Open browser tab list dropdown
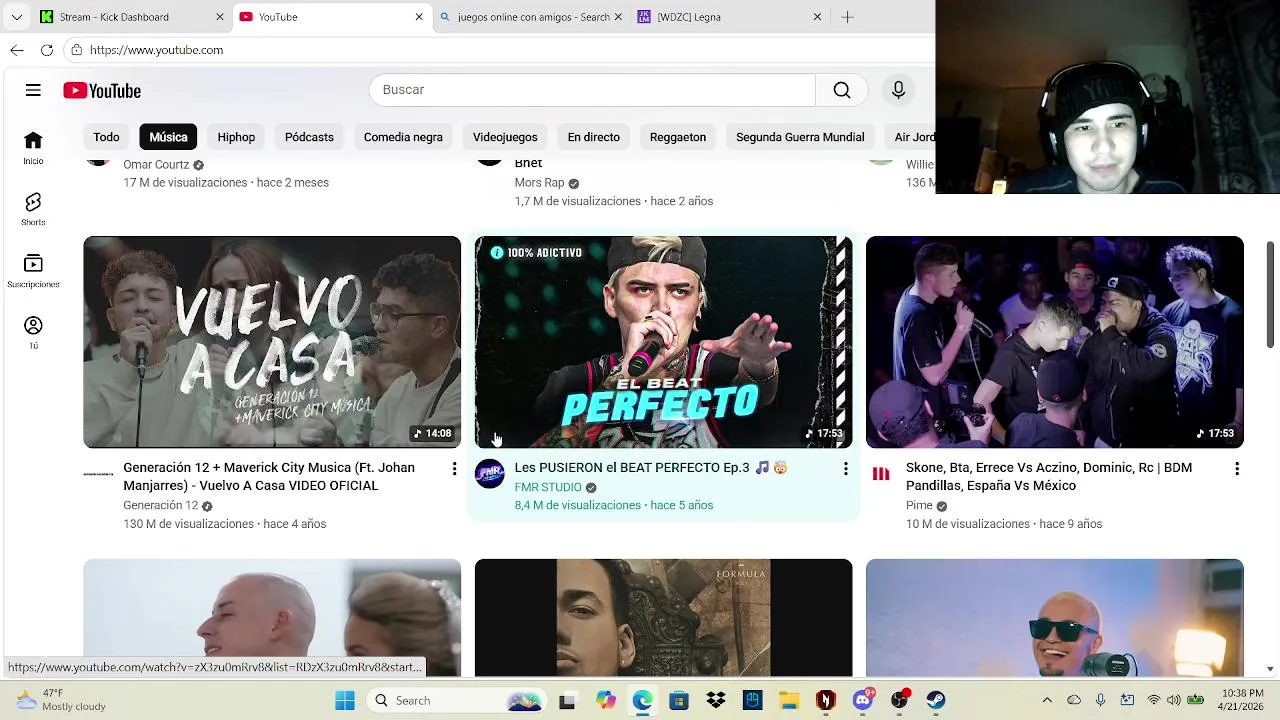Viewport: 1280px width, 720px height. coord(16,17)
